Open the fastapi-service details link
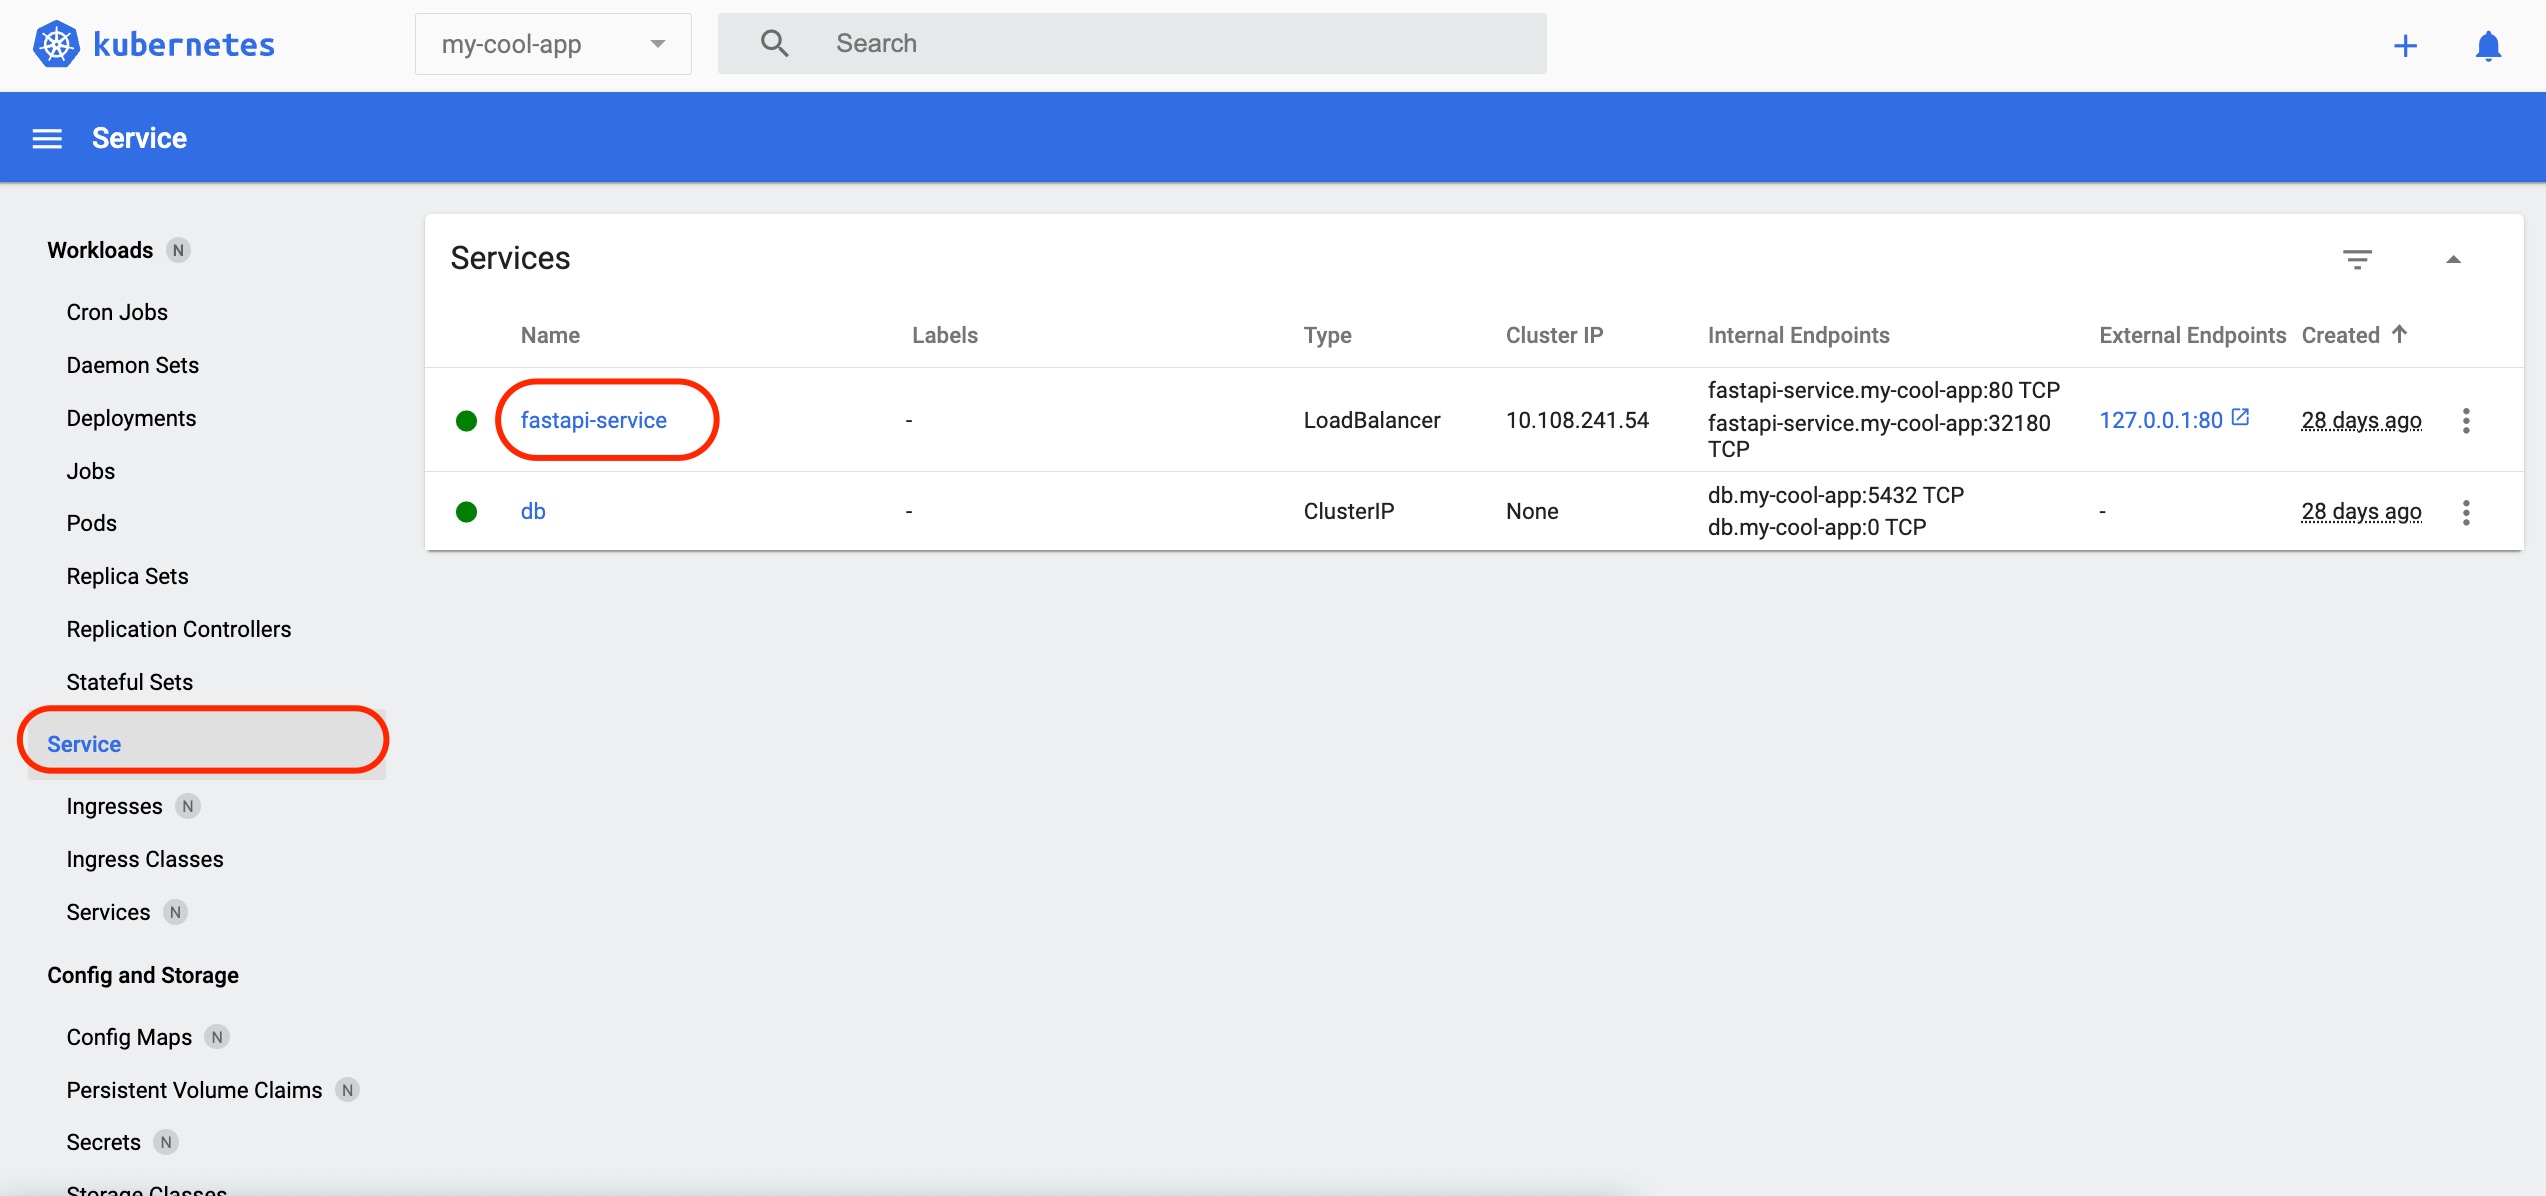 tap(594, 419)
